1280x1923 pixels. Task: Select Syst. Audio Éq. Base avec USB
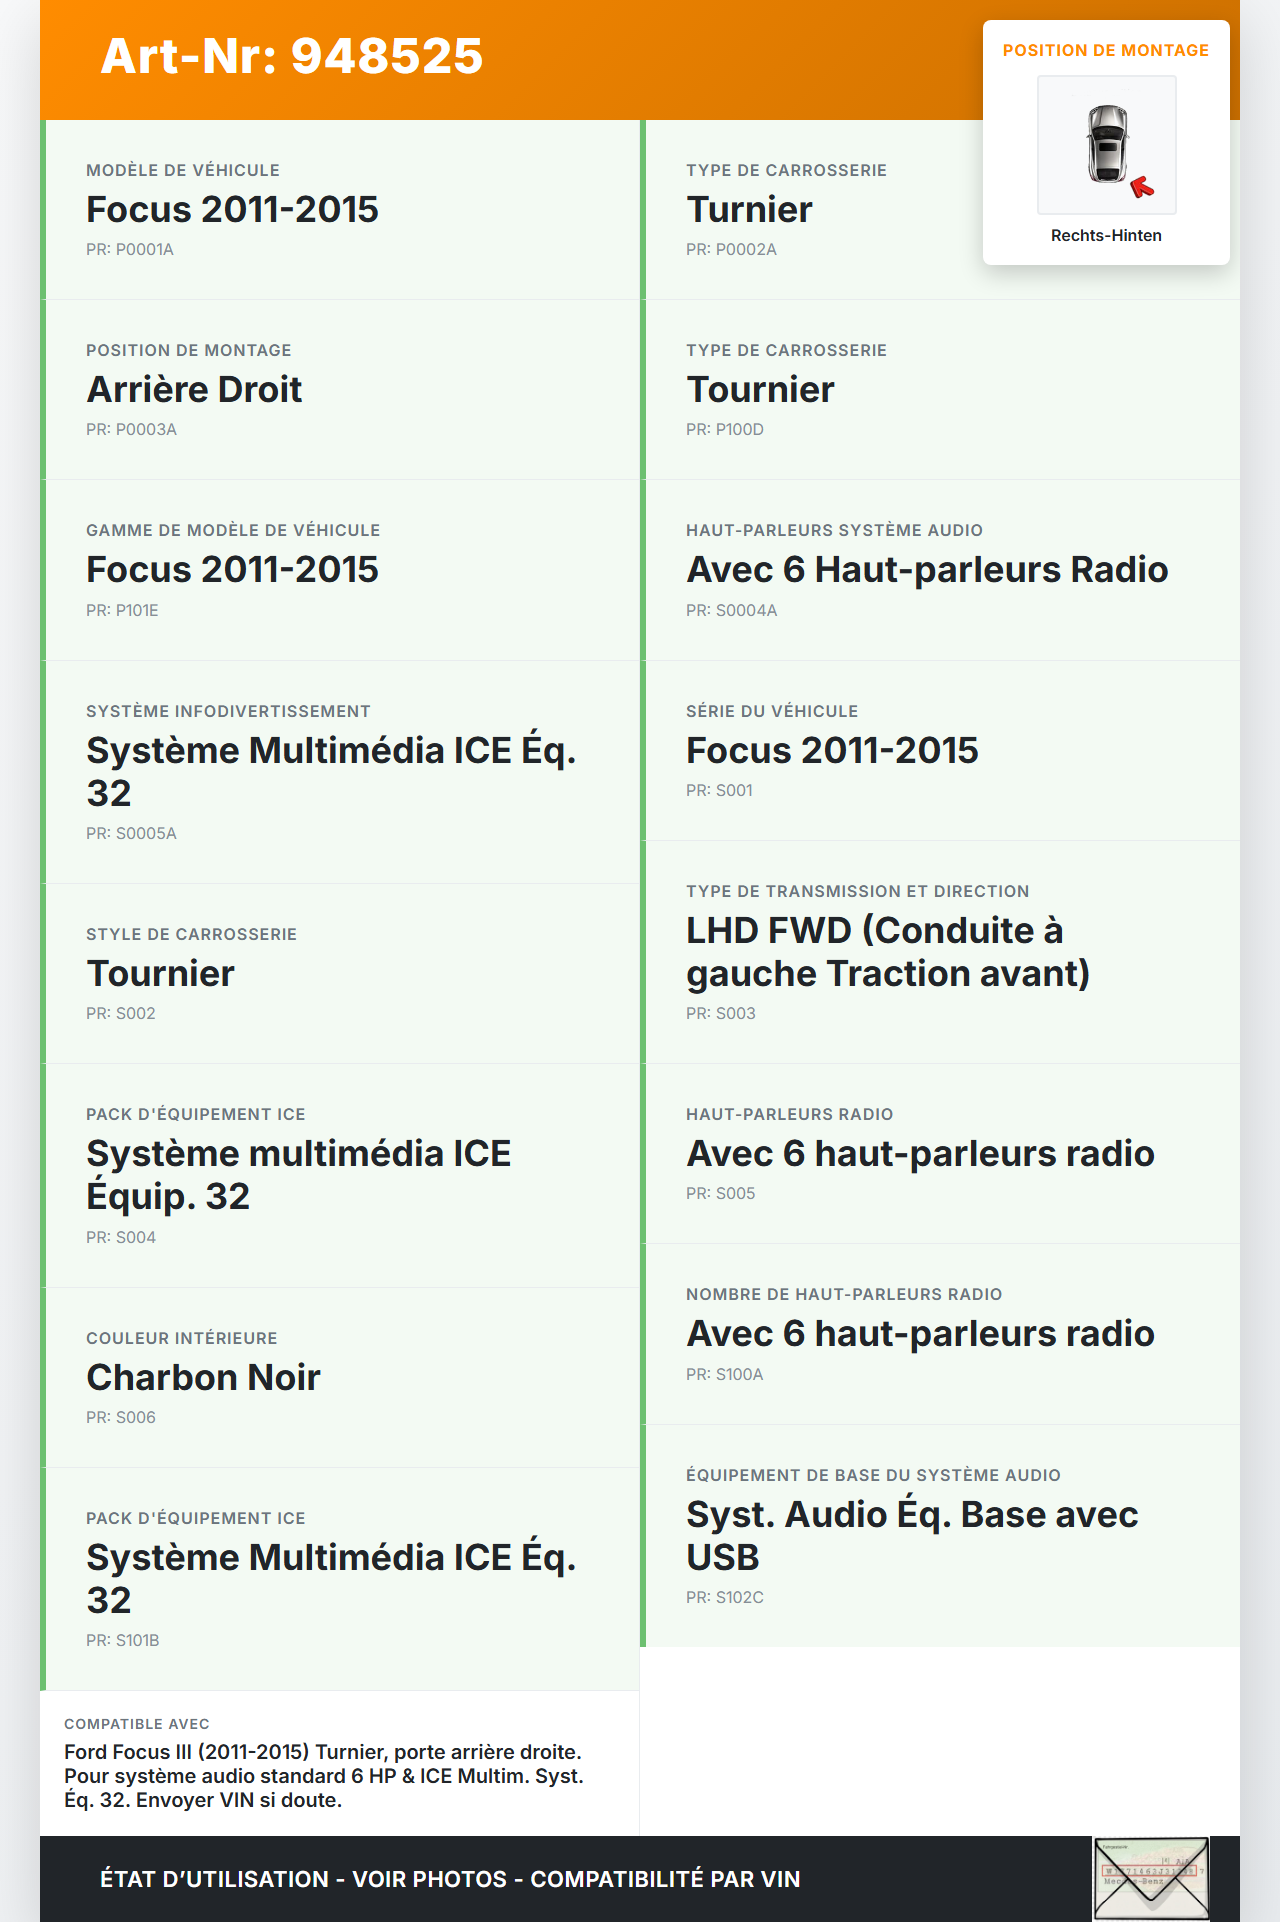pos(911,1536)
